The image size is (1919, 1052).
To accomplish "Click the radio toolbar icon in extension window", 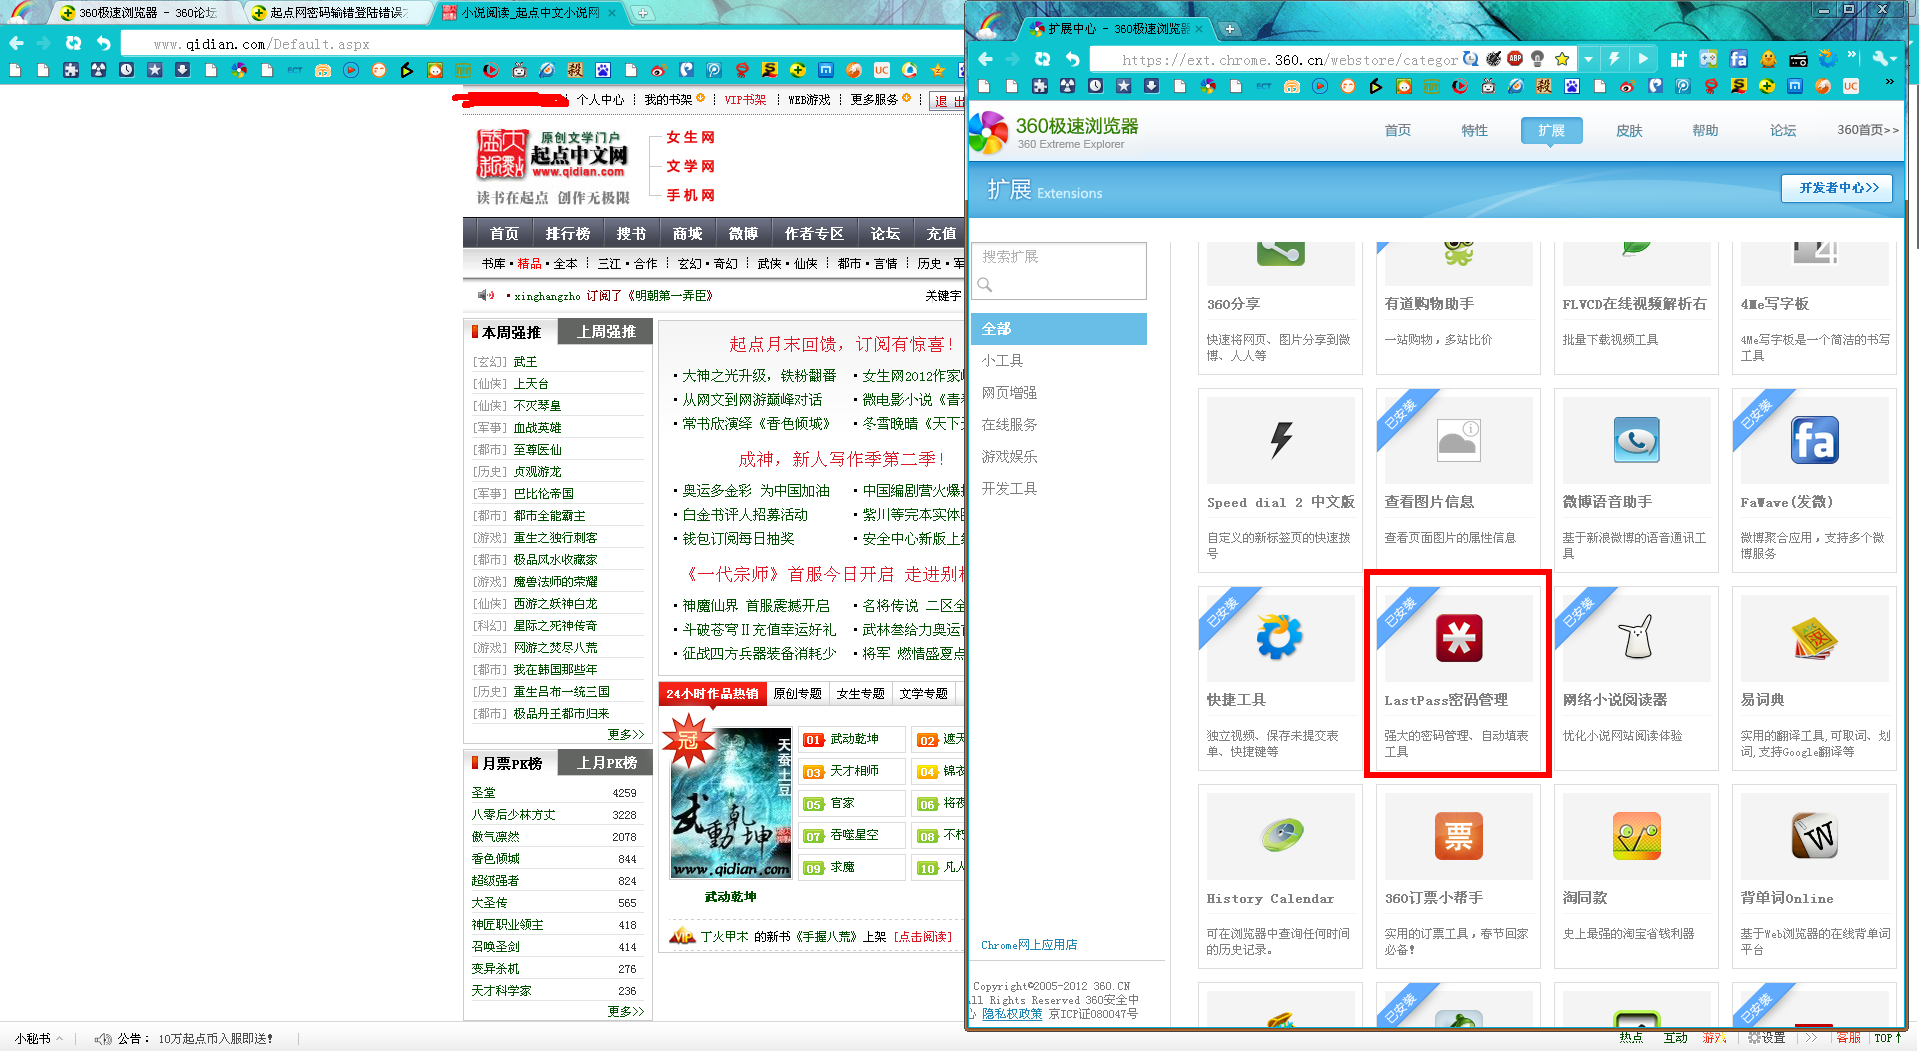I will [x=1798, y=59].
